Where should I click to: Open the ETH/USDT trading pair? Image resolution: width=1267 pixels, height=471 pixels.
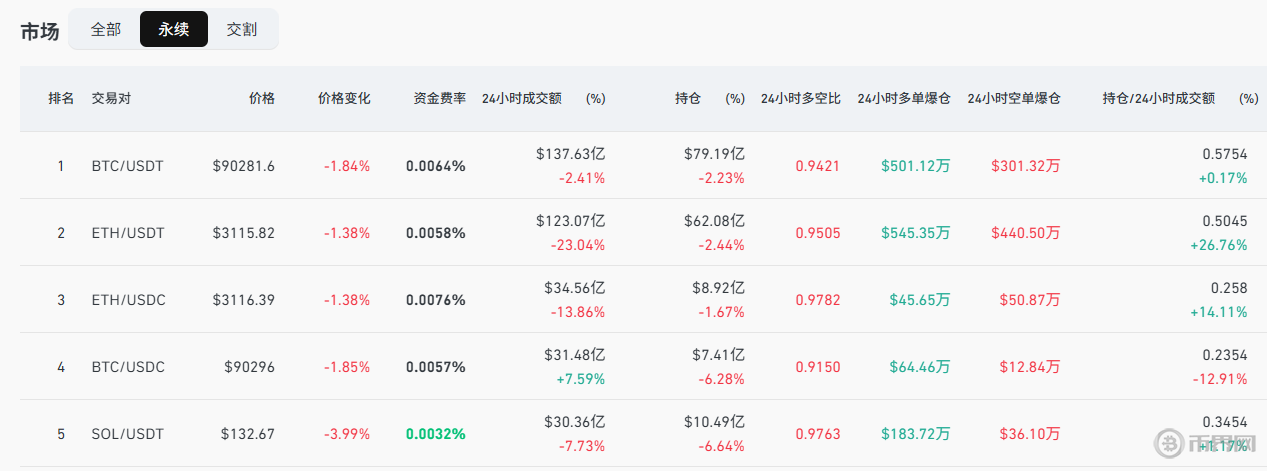point(127,233)
